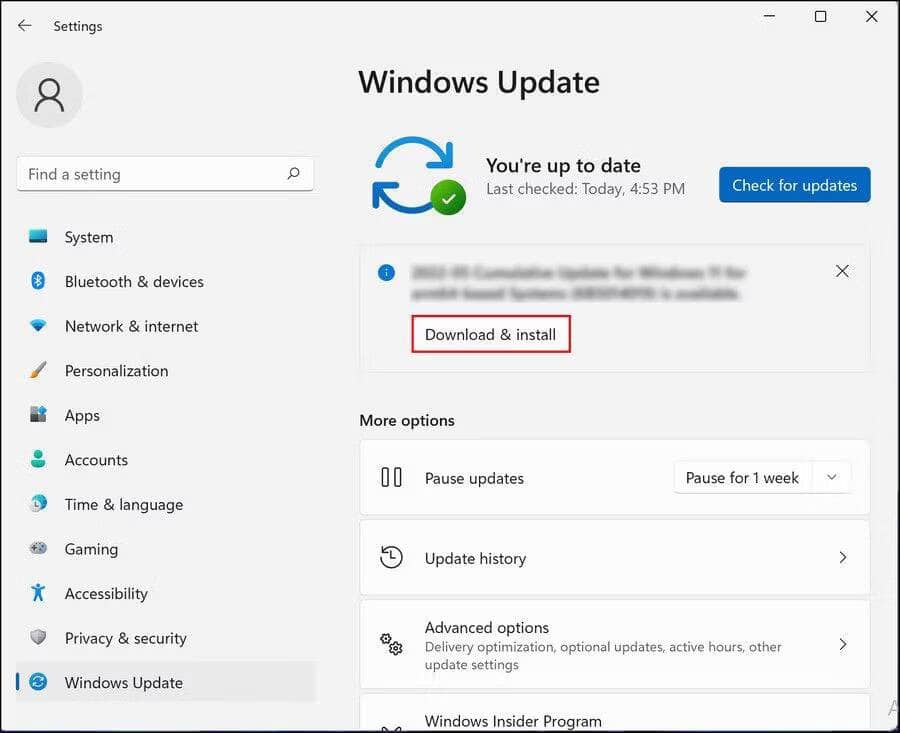Select Windows Update in the sidebar
This screenshot has height=733, width=900.
122,682
